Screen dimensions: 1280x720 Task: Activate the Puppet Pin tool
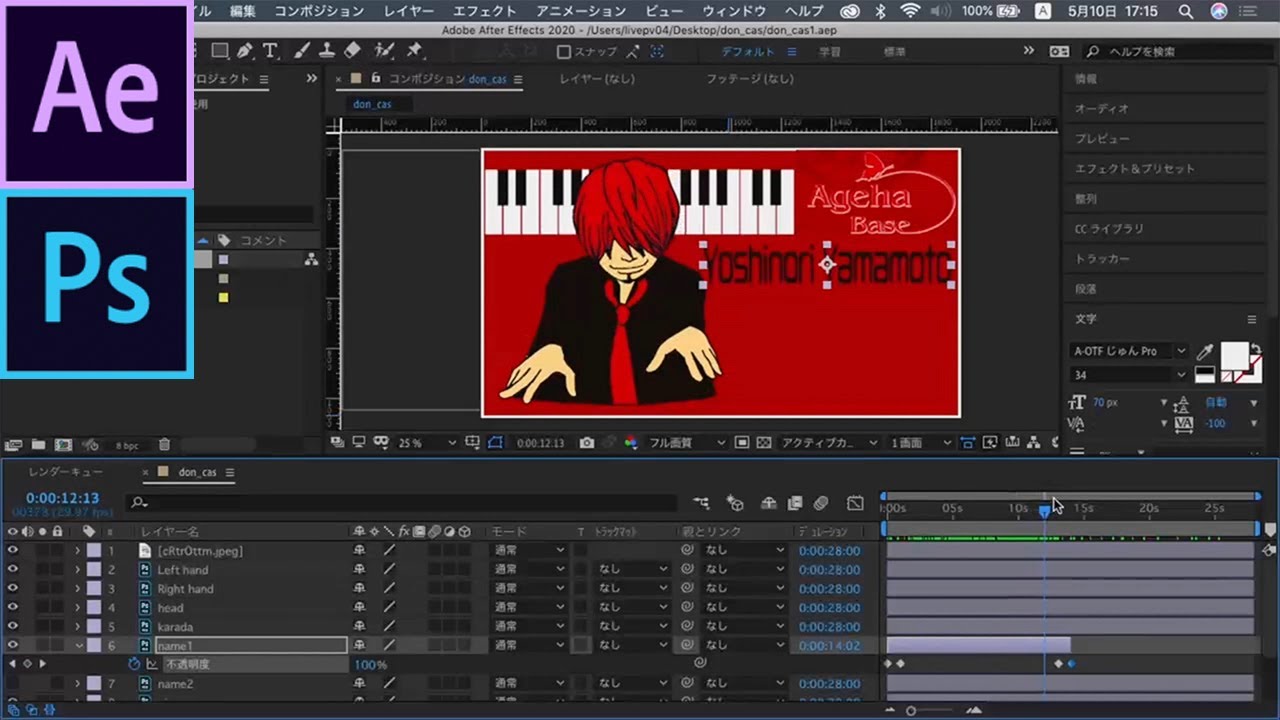point(414,51)
